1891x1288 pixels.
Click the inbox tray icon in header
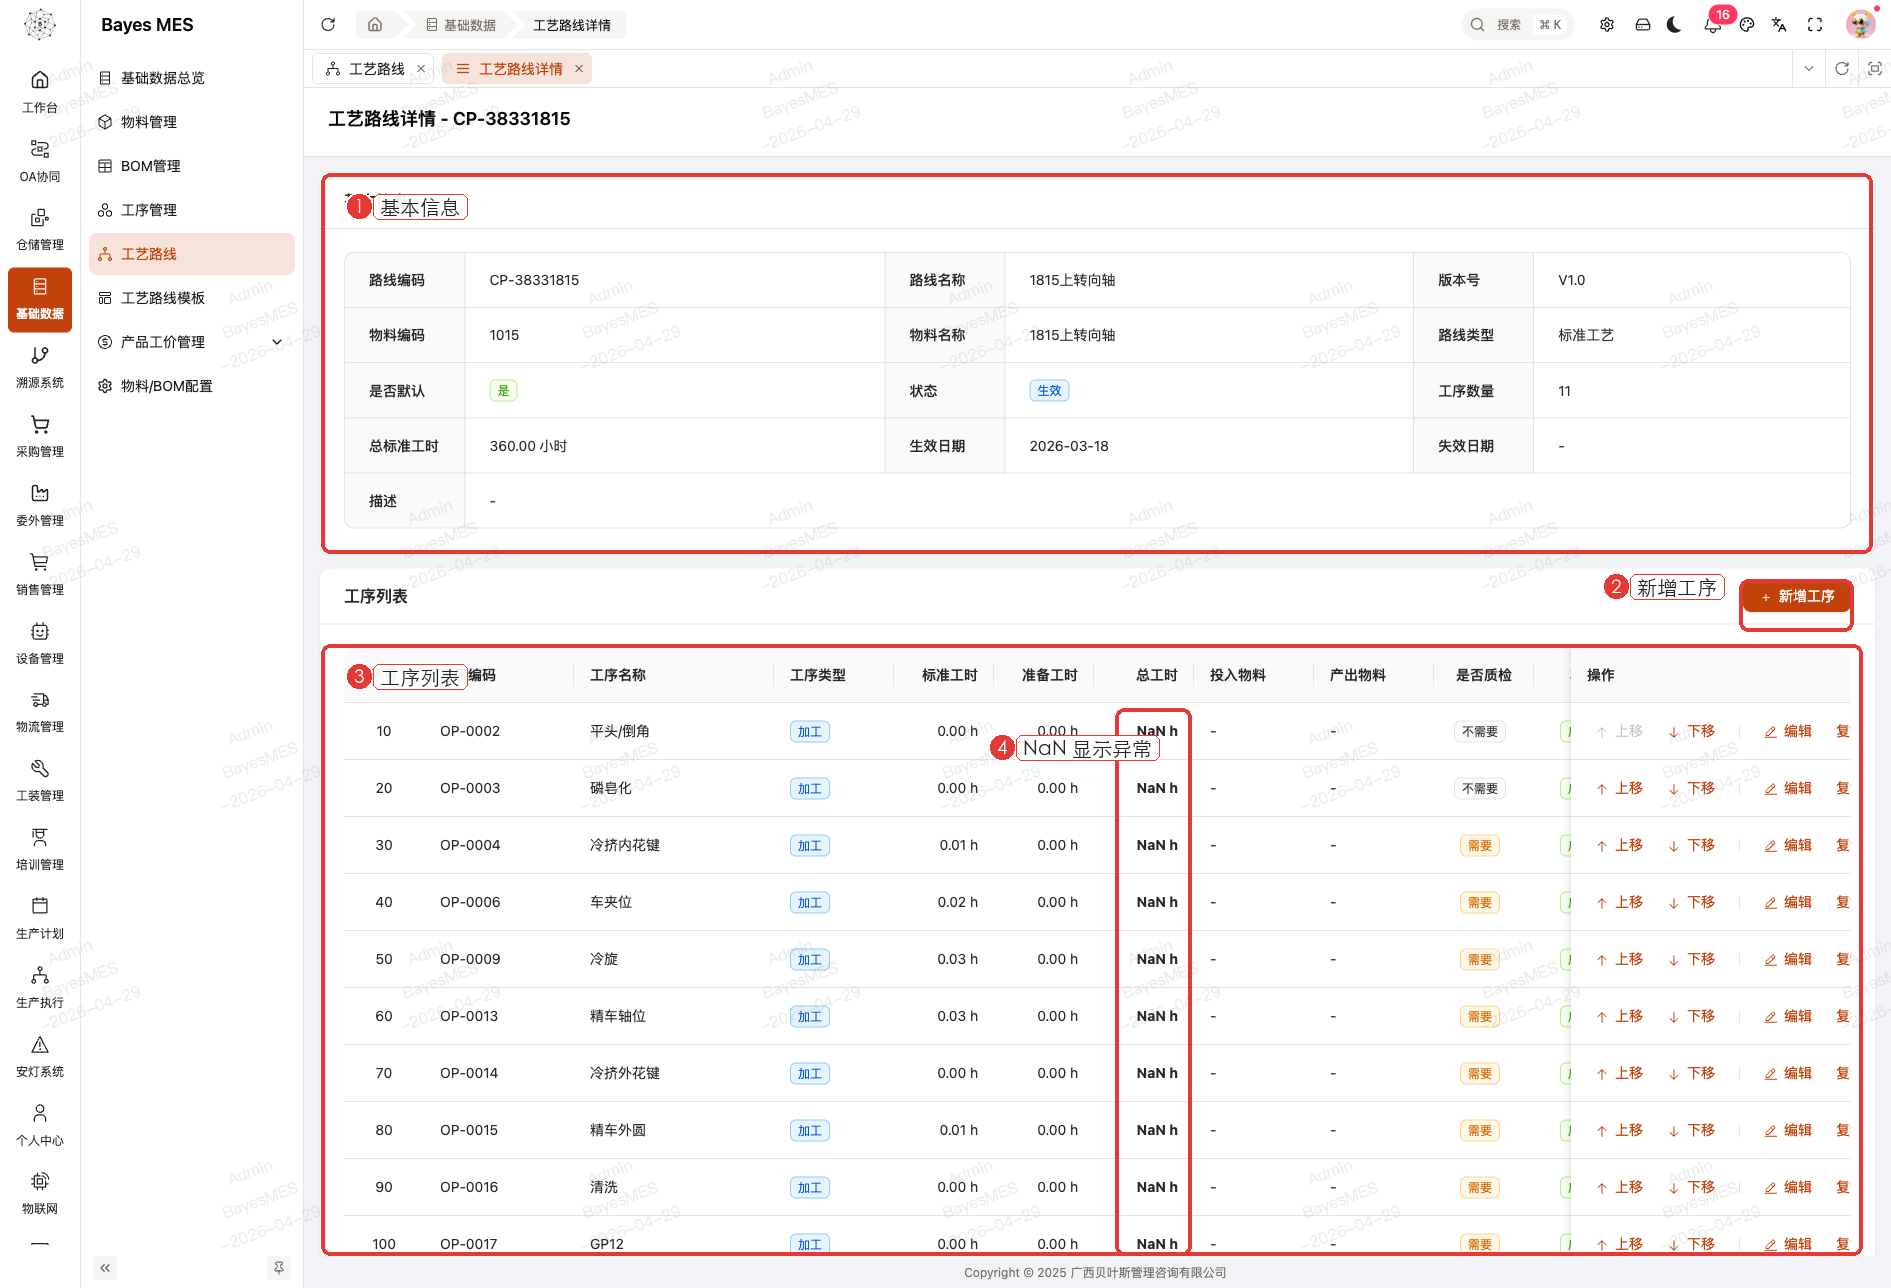(x=1642, y=25)
